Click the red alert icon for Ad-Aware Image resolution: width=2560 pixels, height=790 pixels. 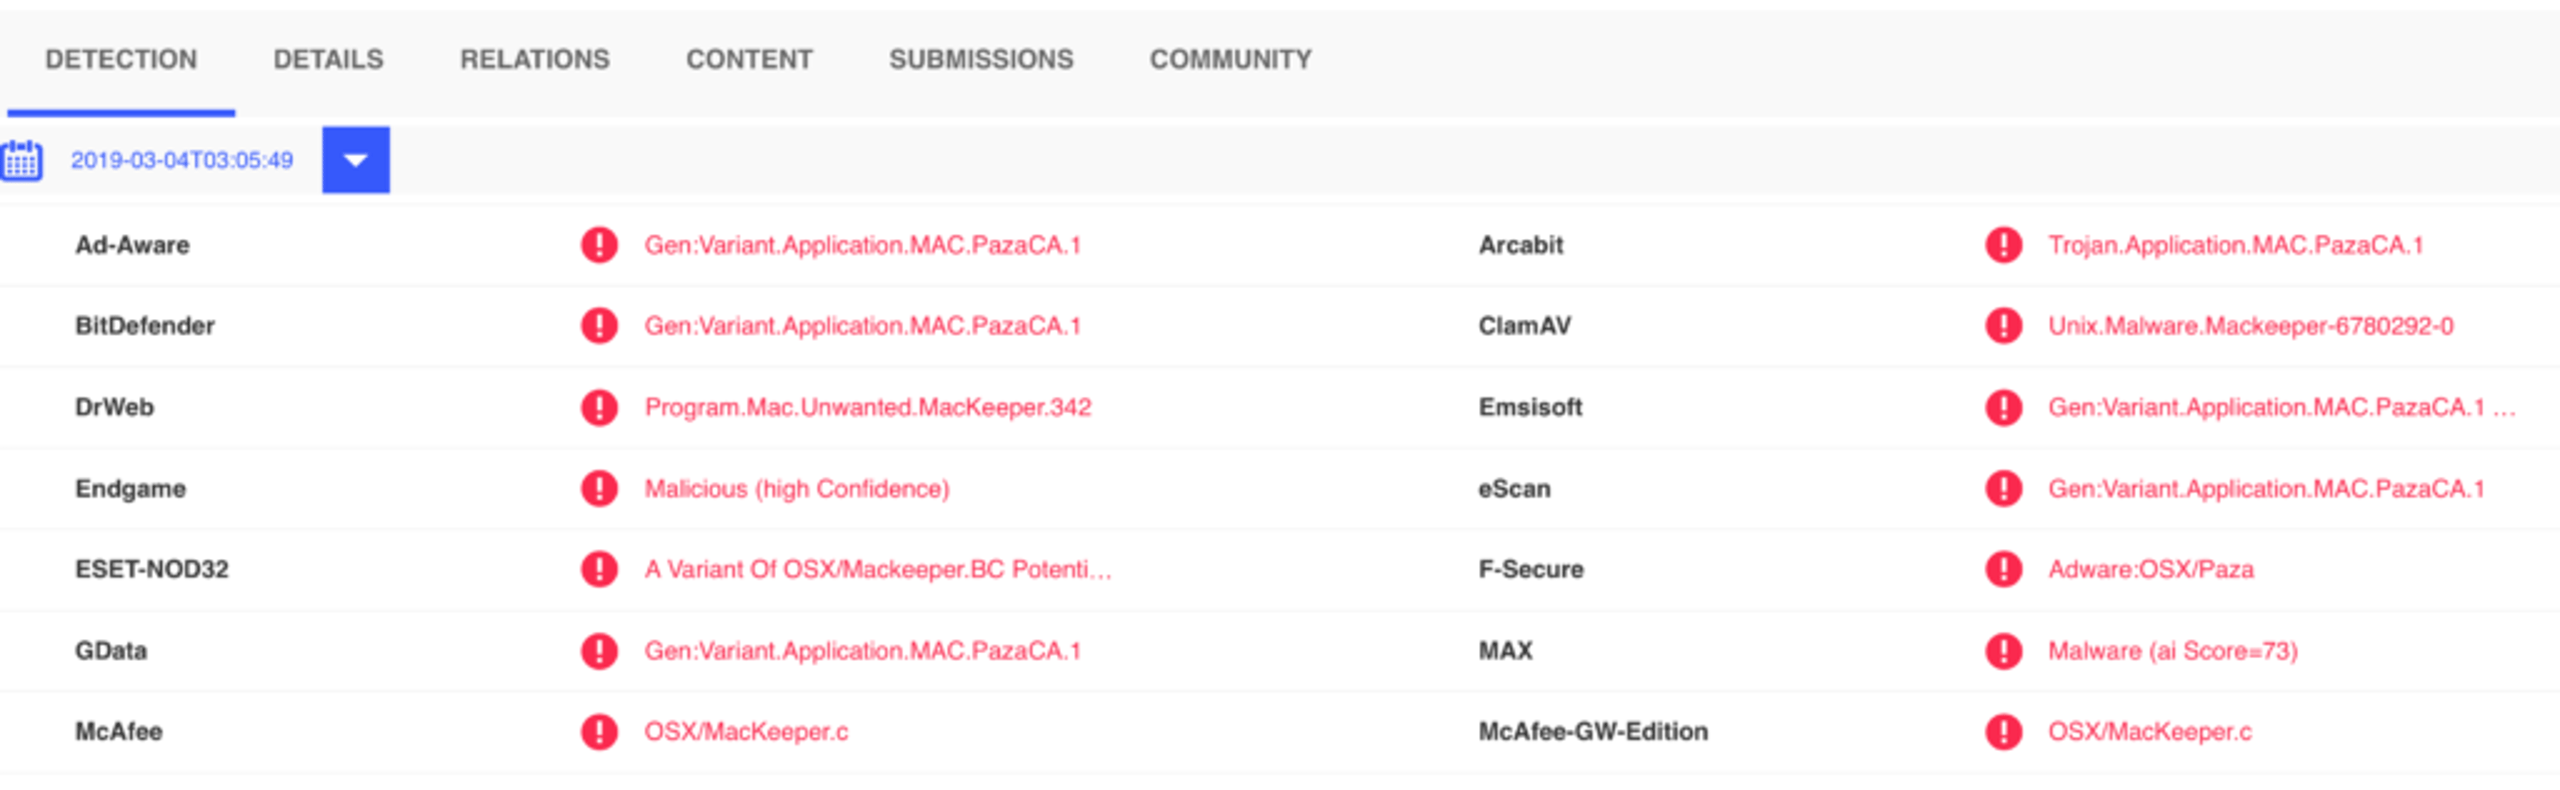coord(599,245)
